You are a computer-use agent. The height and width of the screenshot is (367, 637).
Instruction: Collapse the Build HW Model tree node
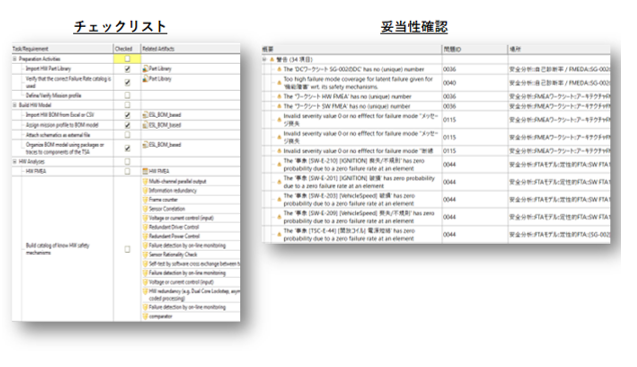point(15,105)
